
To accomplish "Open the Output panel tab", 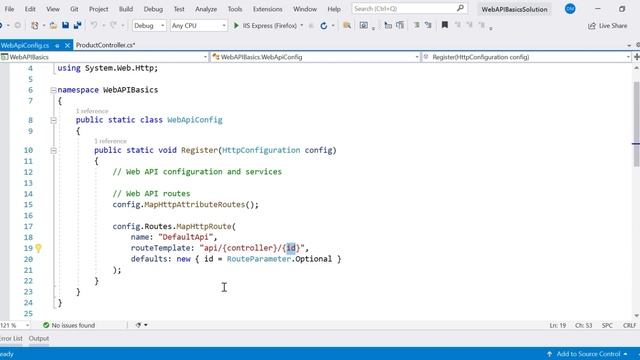I will 39,339.
